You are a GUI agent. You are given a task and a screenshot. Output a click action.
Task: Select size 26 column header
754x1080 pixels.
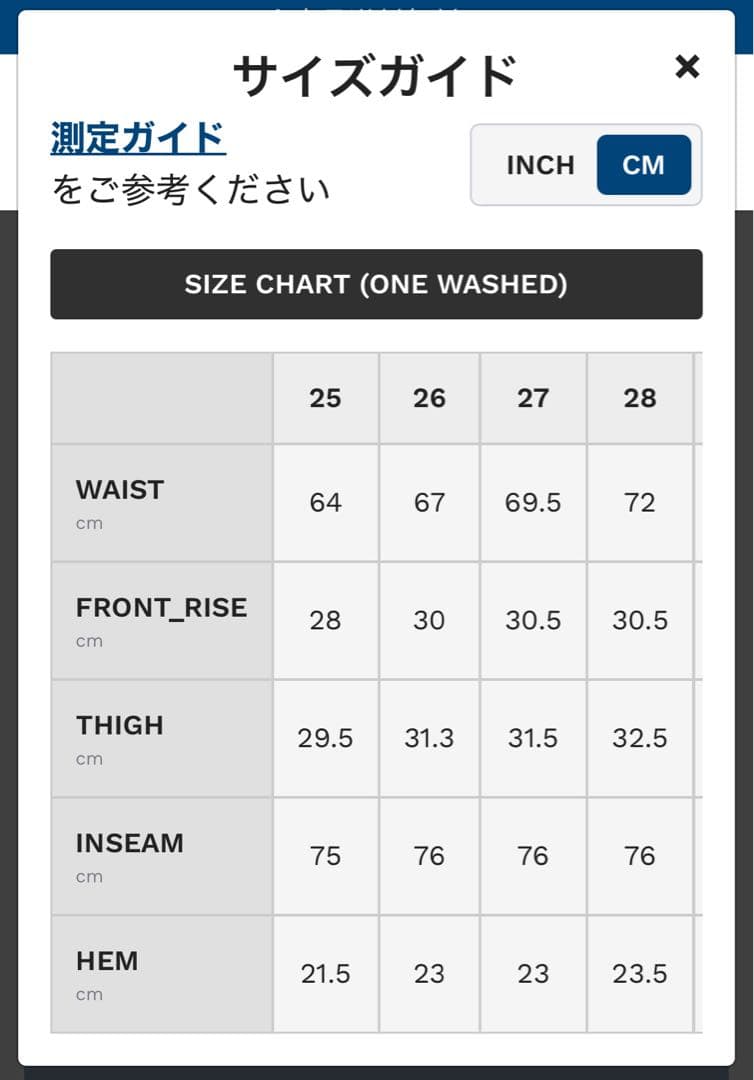click(429, 397)
